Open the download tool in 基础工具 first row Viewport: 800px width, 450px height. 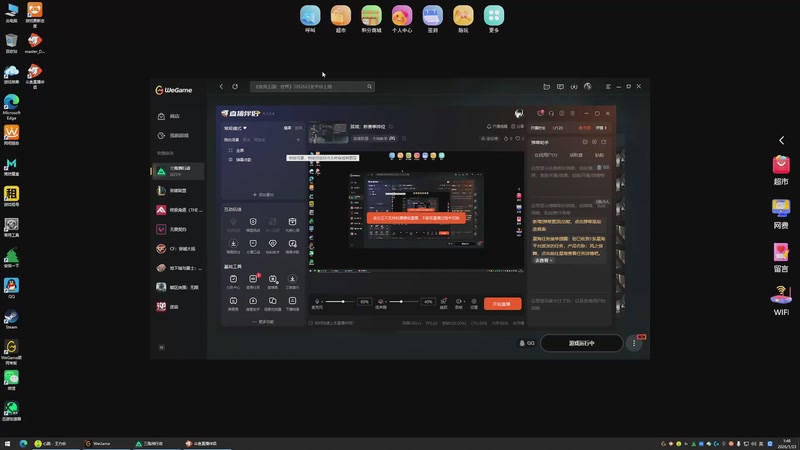coord(292,281)
